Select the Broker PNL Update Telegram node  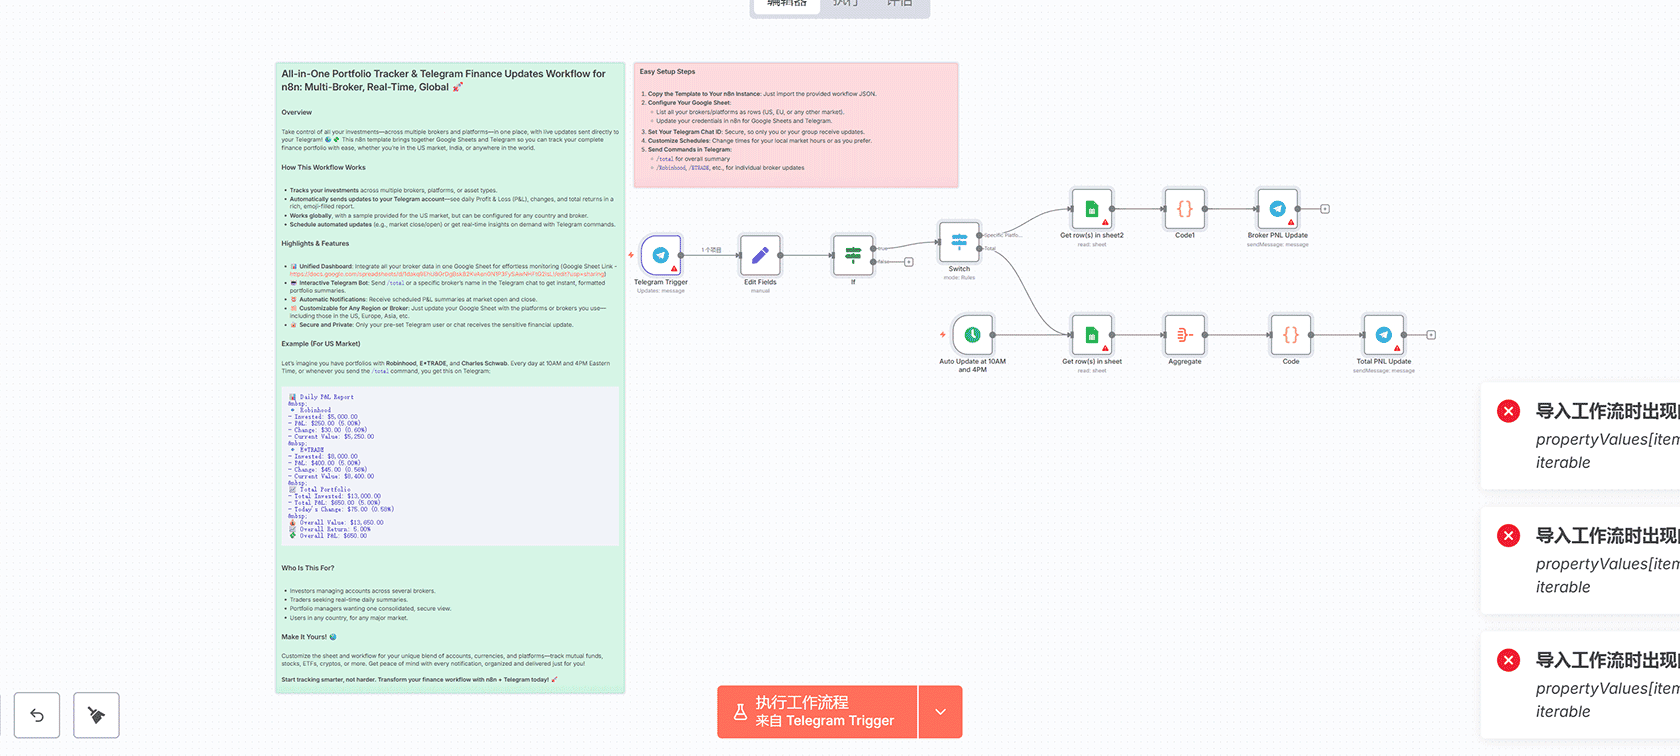1277,209
